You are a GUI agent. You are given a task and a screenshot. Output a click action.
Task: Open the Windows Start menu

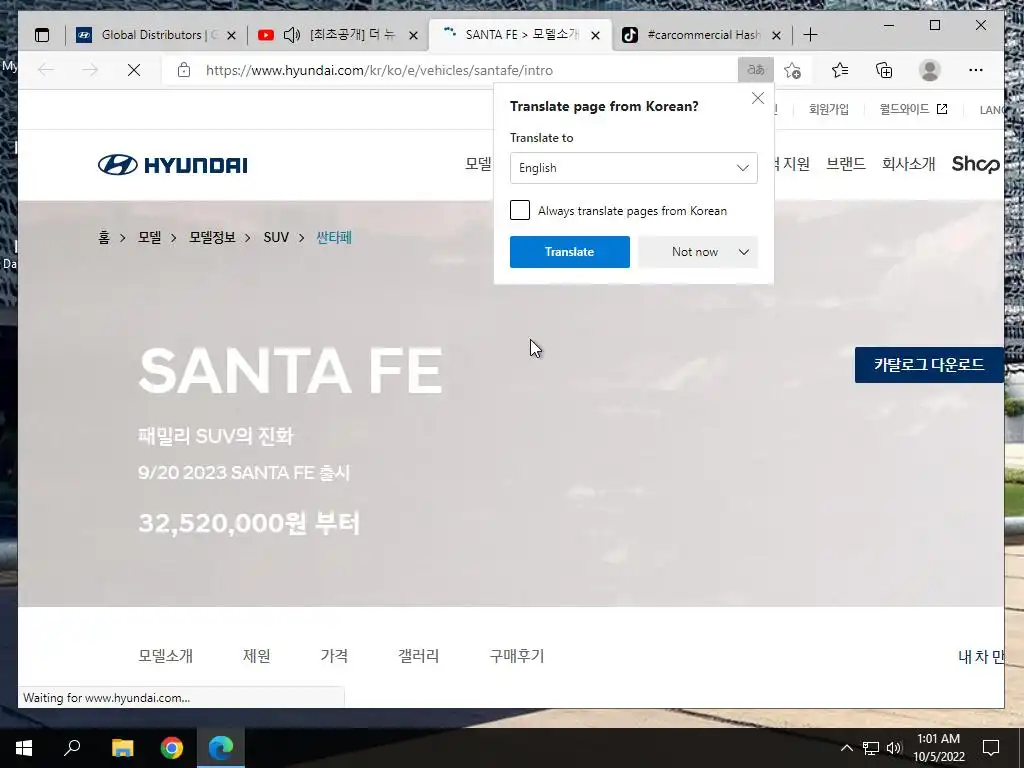pos(24,748)
